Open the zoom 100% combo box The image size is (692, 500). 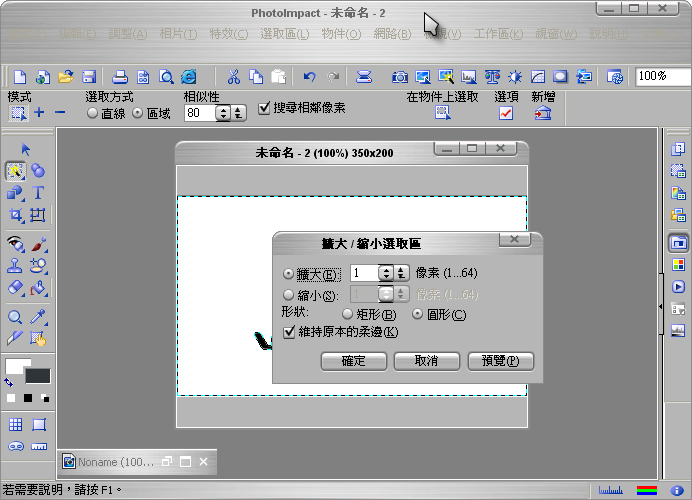(x=663, y=76)
